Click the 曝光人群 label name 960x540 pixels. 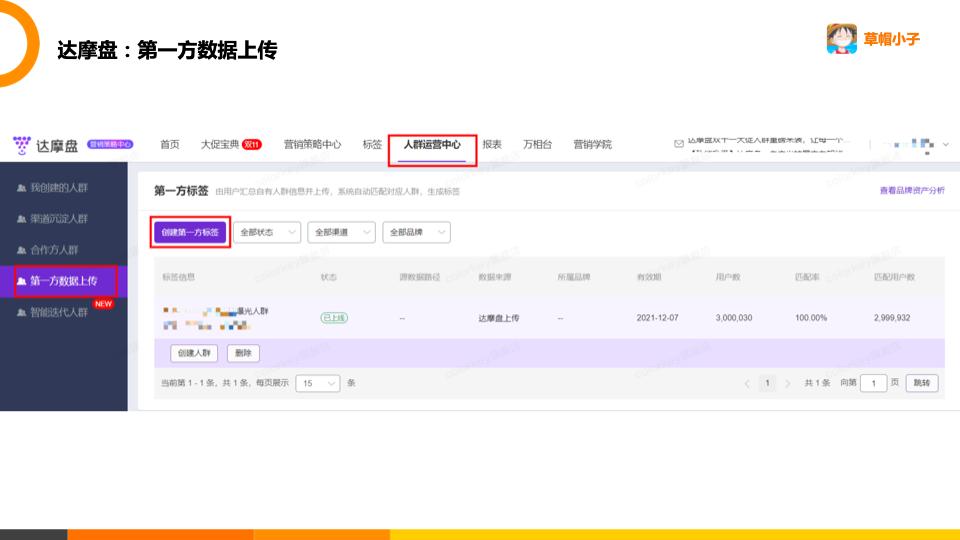pyautogui.click(x=253, y=311)
